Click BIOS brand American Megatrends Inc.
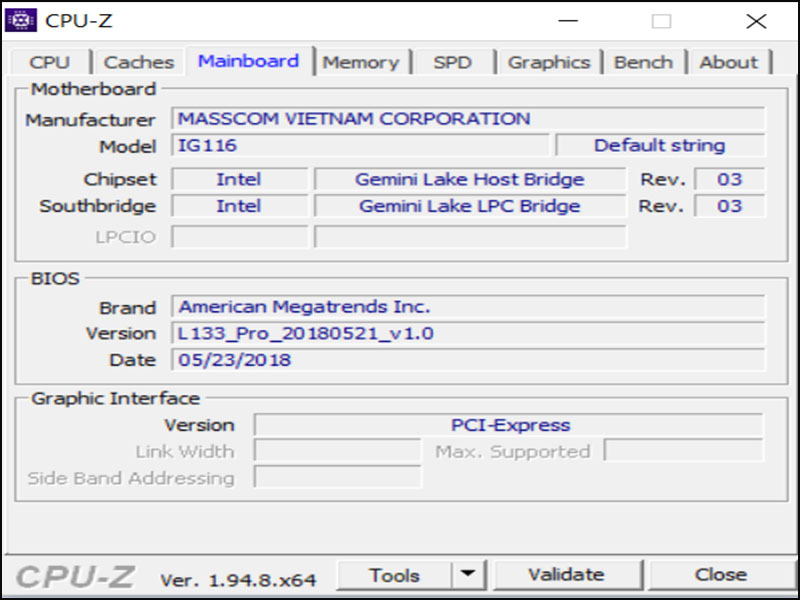800x600 pixels. (468, 307)
